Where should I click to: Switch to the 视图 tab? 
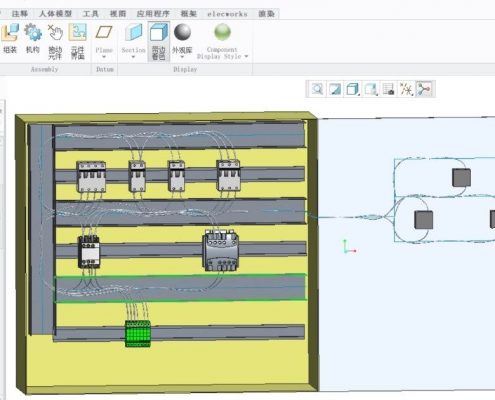tap(118, 14)
